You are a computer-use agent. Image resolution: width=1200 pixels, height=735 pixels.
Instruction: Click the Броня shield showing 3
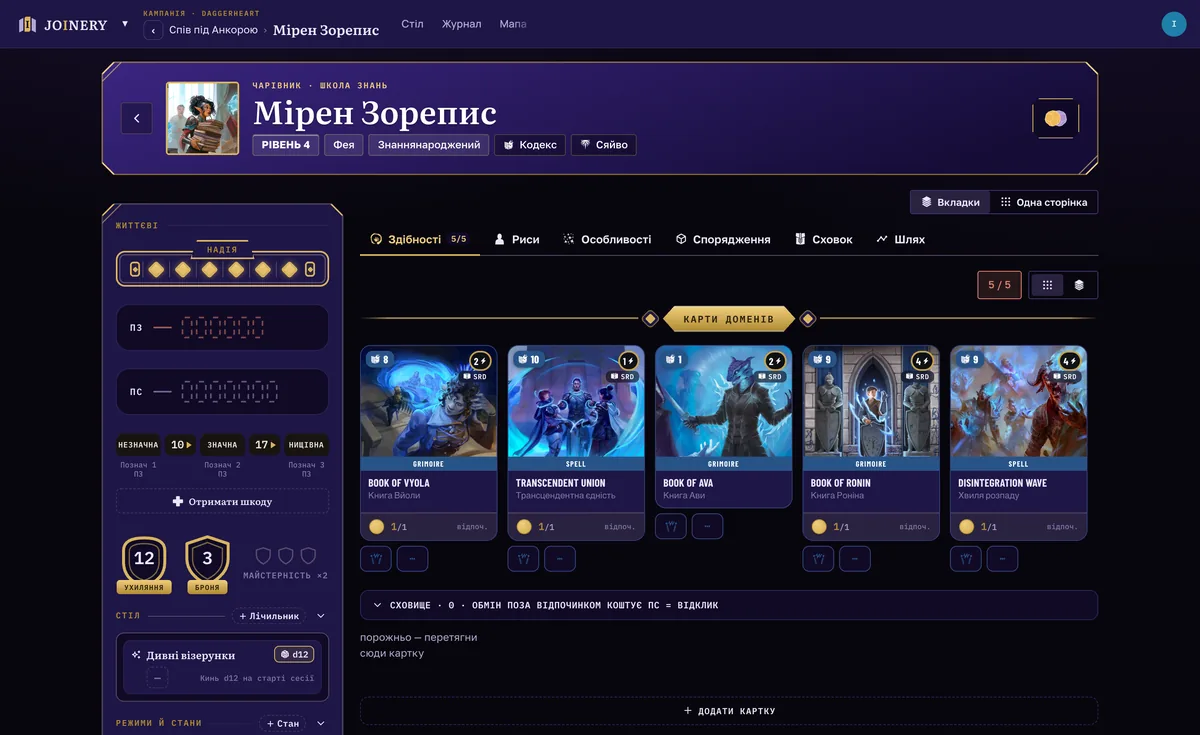click(x=207, y=564)
